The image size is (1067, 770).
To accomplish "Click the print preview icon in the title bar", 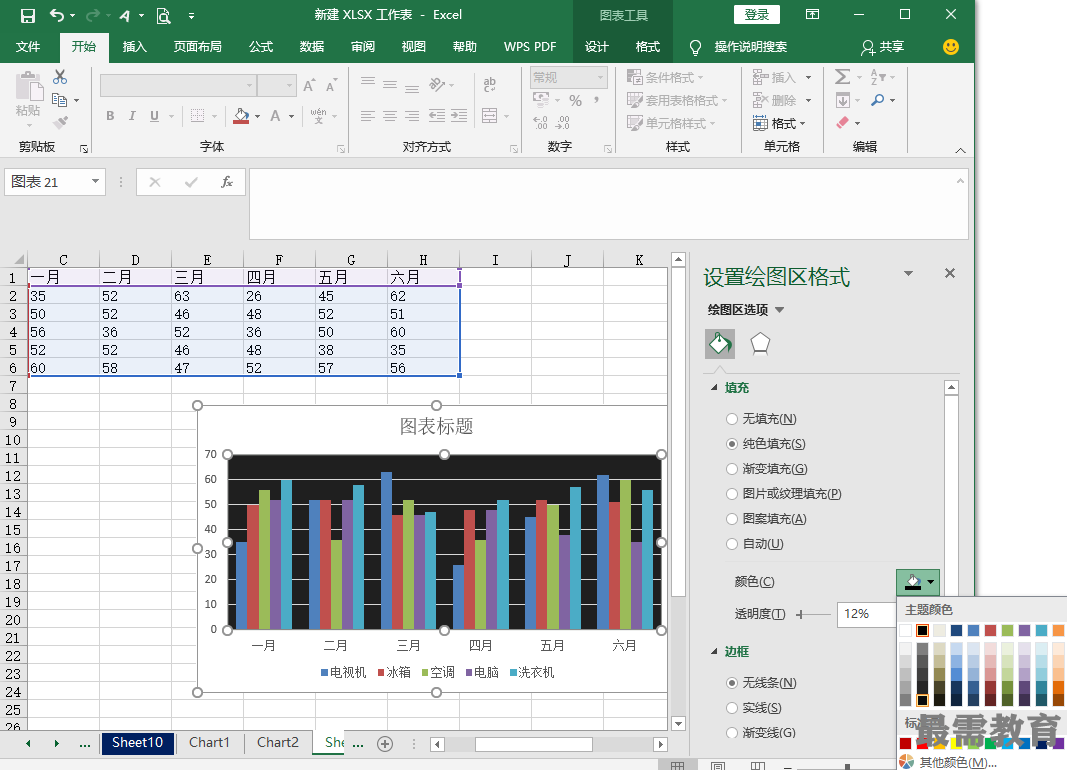I will pyautogui.click(x=163, y=16).
